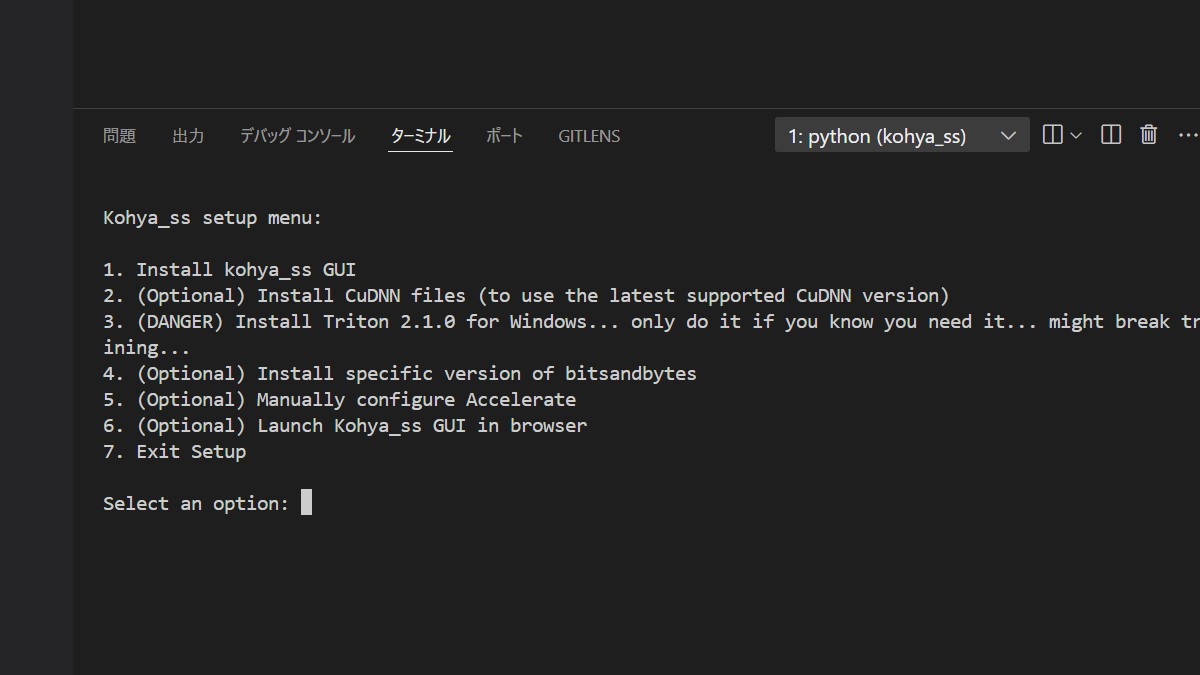Open the more actions ellipsis menu
1200x675 pixels.
pos(1188,135)
